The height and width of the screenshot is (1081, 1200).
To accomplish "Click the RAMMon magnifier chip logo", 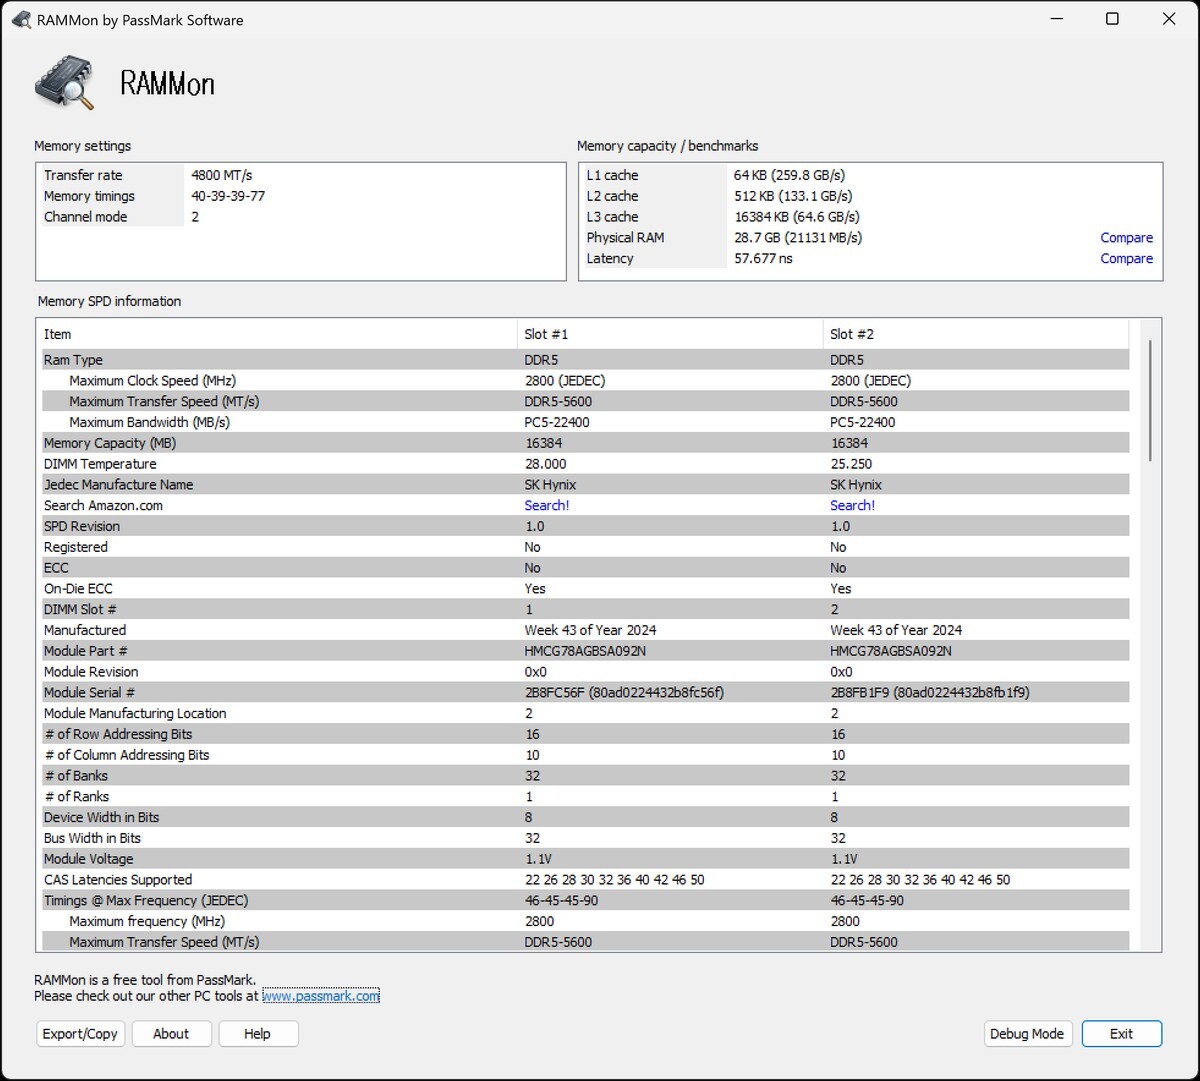I will pos(65,82).
